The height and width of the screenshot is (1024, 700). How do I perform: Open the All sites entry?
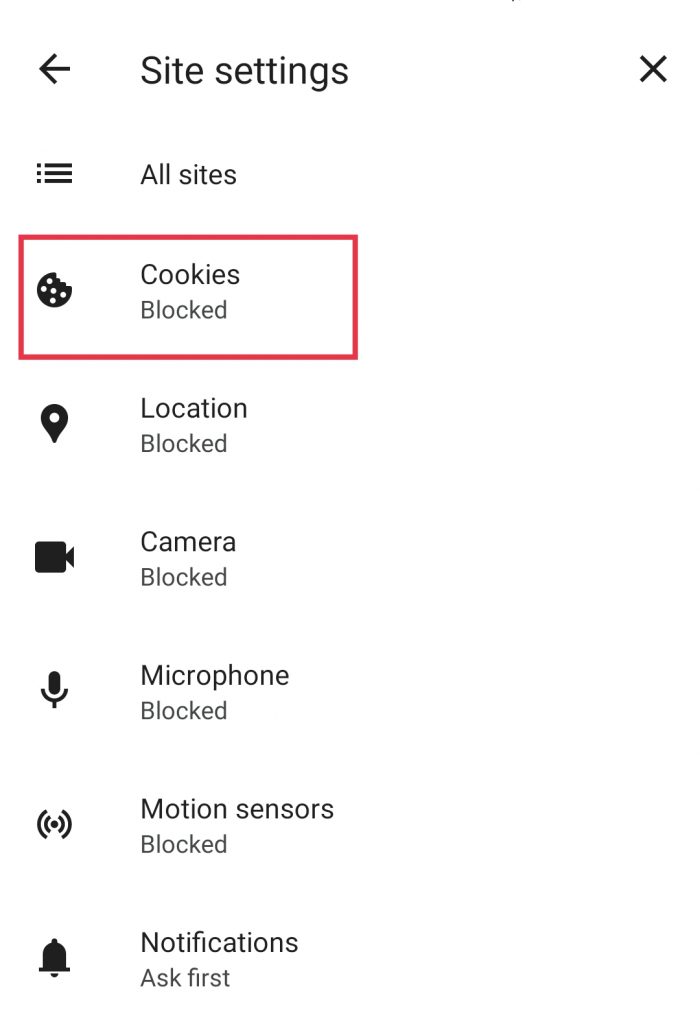tap(189, 175)
